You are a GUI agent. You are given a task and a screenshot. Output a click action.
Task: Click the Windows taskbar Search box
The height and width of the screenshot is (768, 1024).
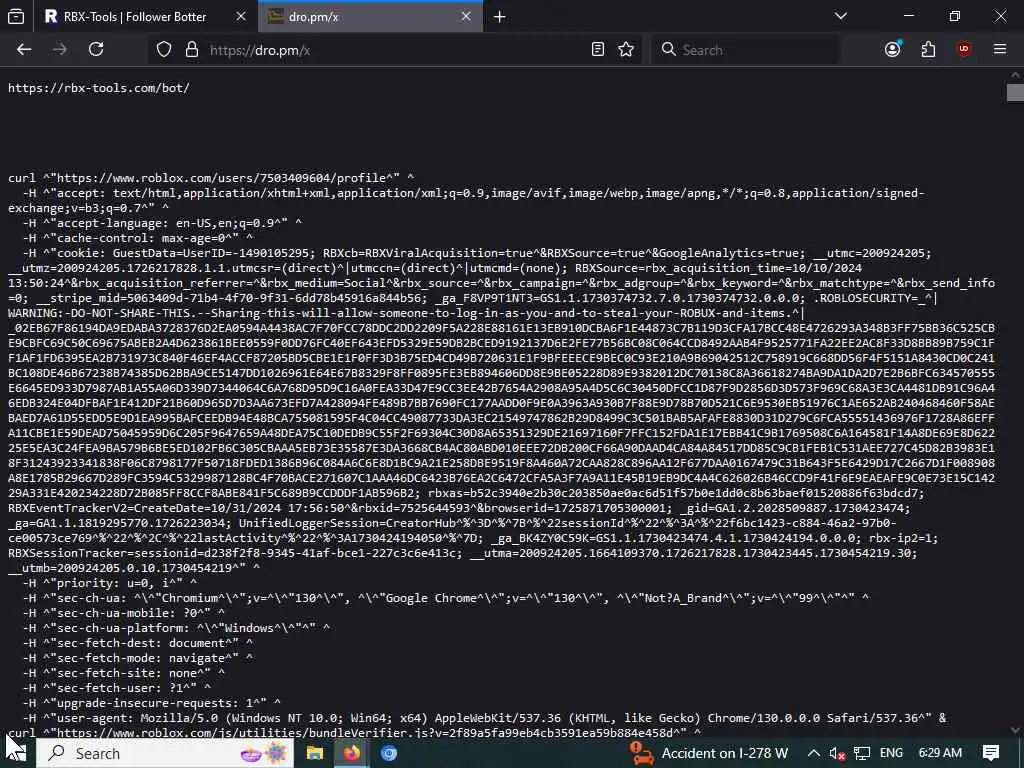165,754
